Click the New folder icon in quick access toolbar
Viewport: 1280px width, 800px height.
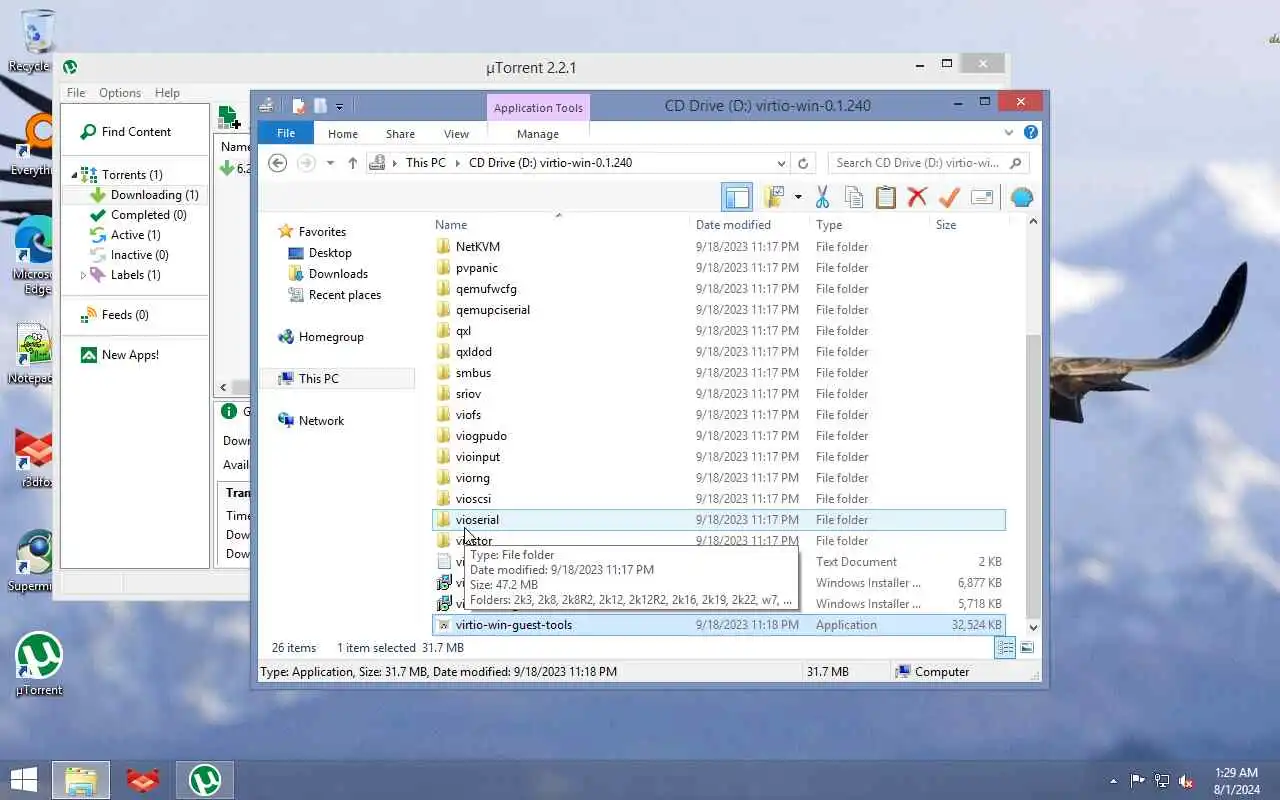coord(320,105)
